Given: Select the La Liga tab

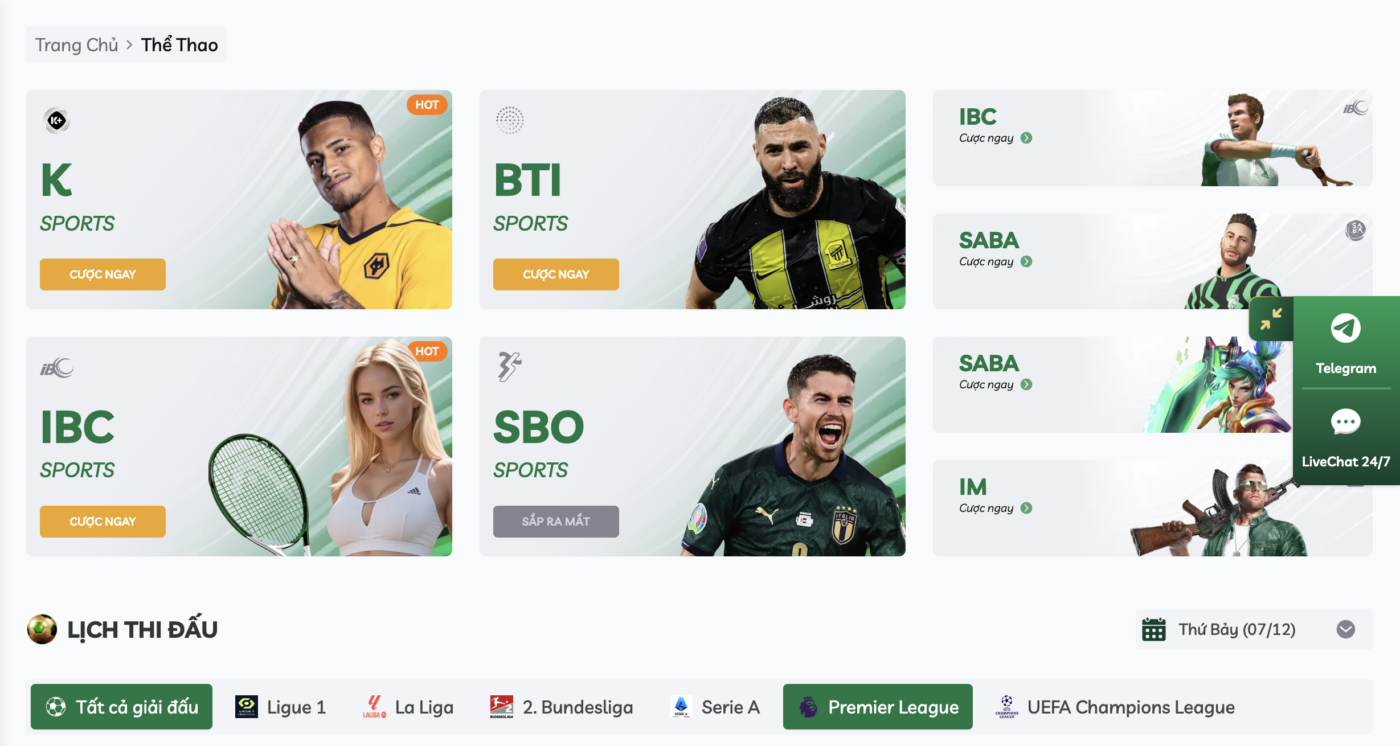Looking at the screenshot, I should click(408, 707).
